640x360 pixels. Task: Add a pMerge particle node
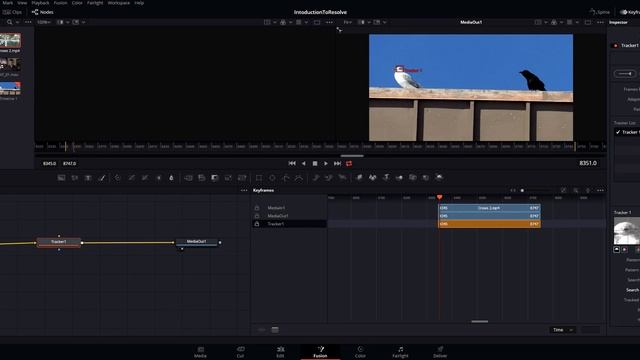pyautogui.click(x=329, y=178)
